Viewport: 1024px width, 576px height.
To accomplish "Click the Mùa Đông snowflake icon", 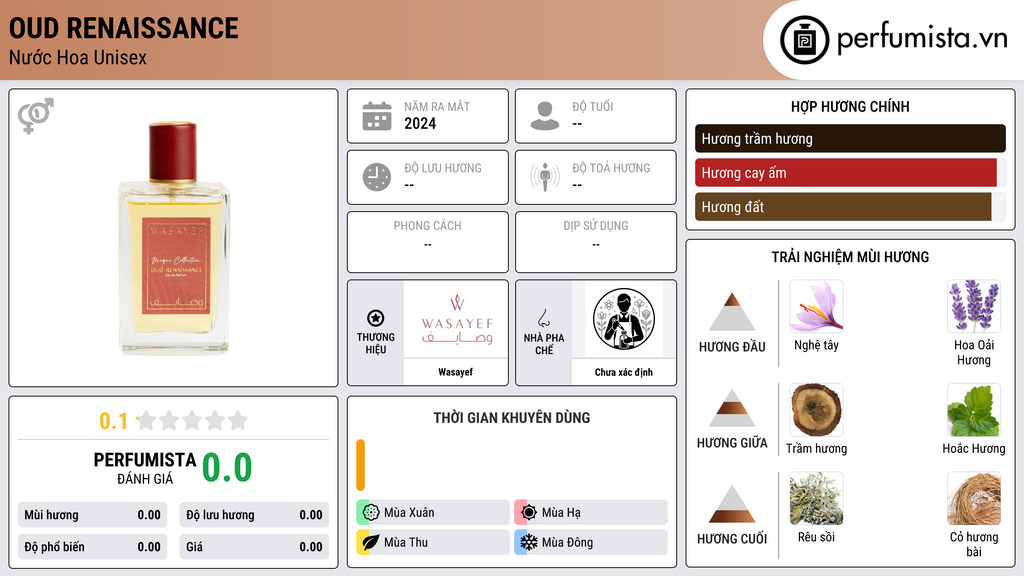I will [x=529, y=542].
